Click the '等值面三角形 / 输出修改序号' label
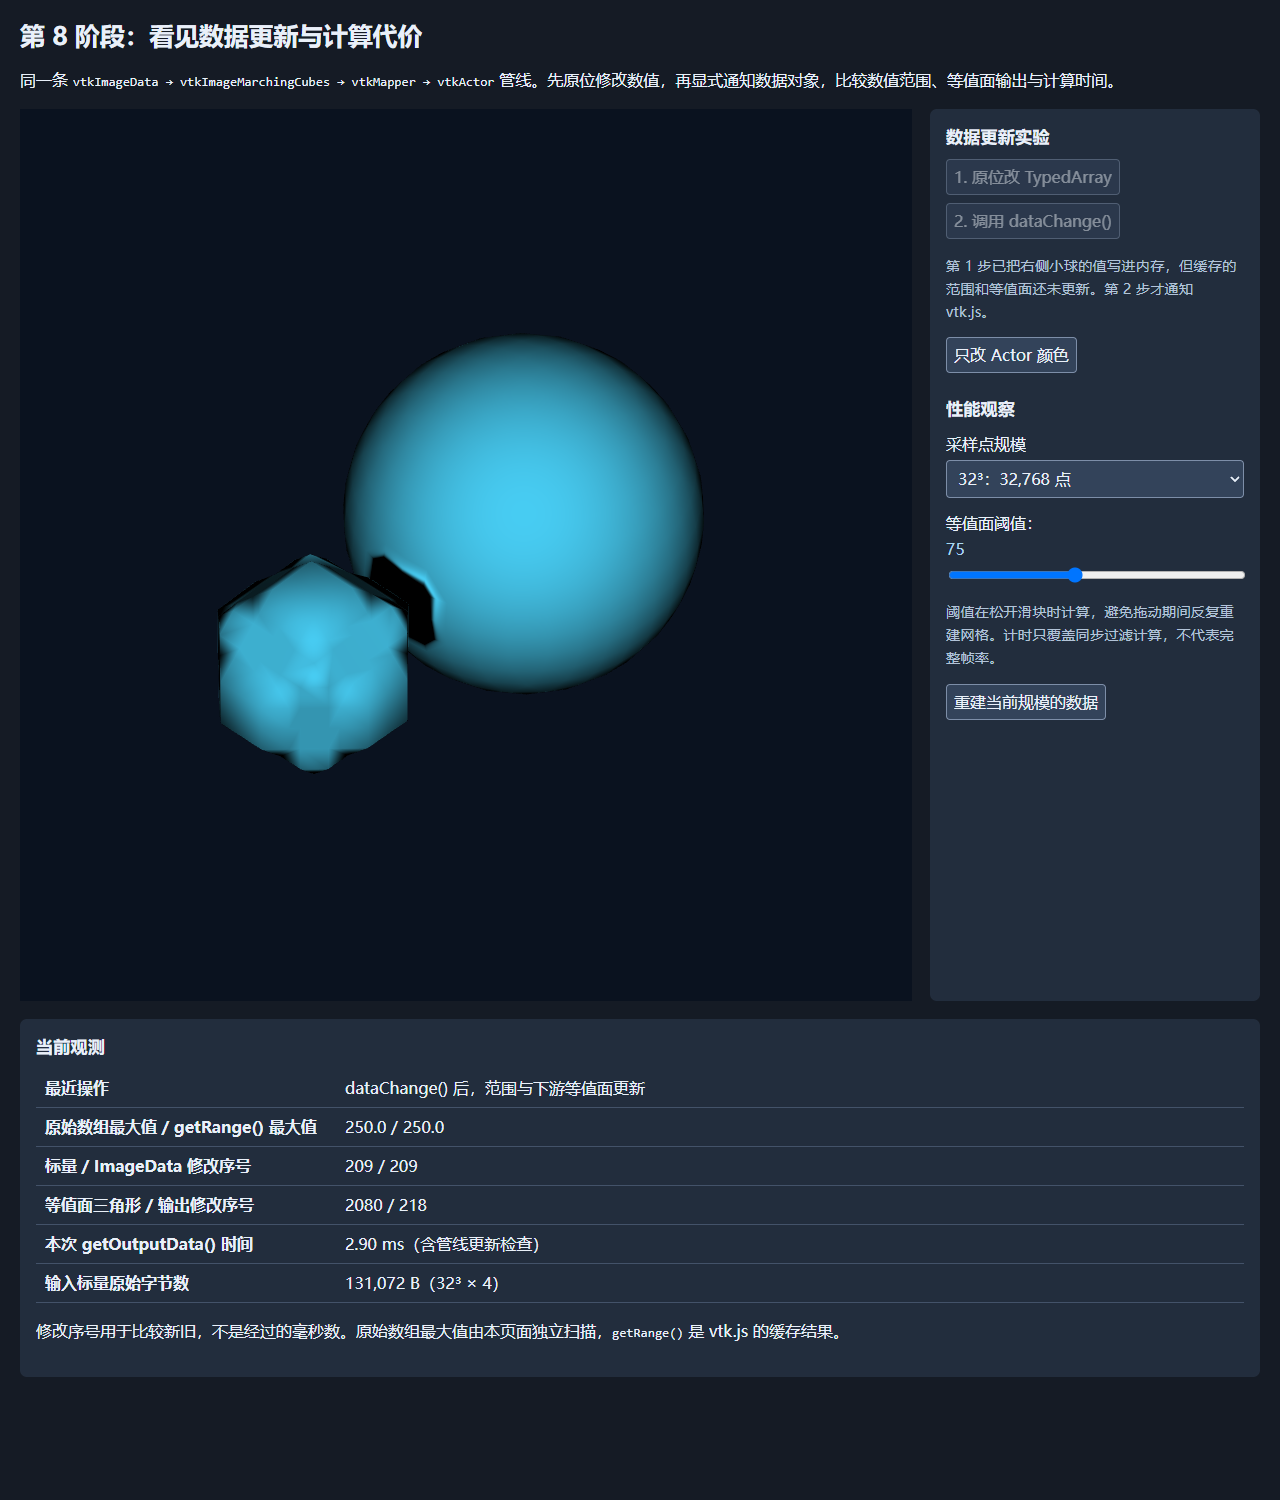Image resolution: width=1280 pixels, height=1500 pixels. tap(149, 1205)
